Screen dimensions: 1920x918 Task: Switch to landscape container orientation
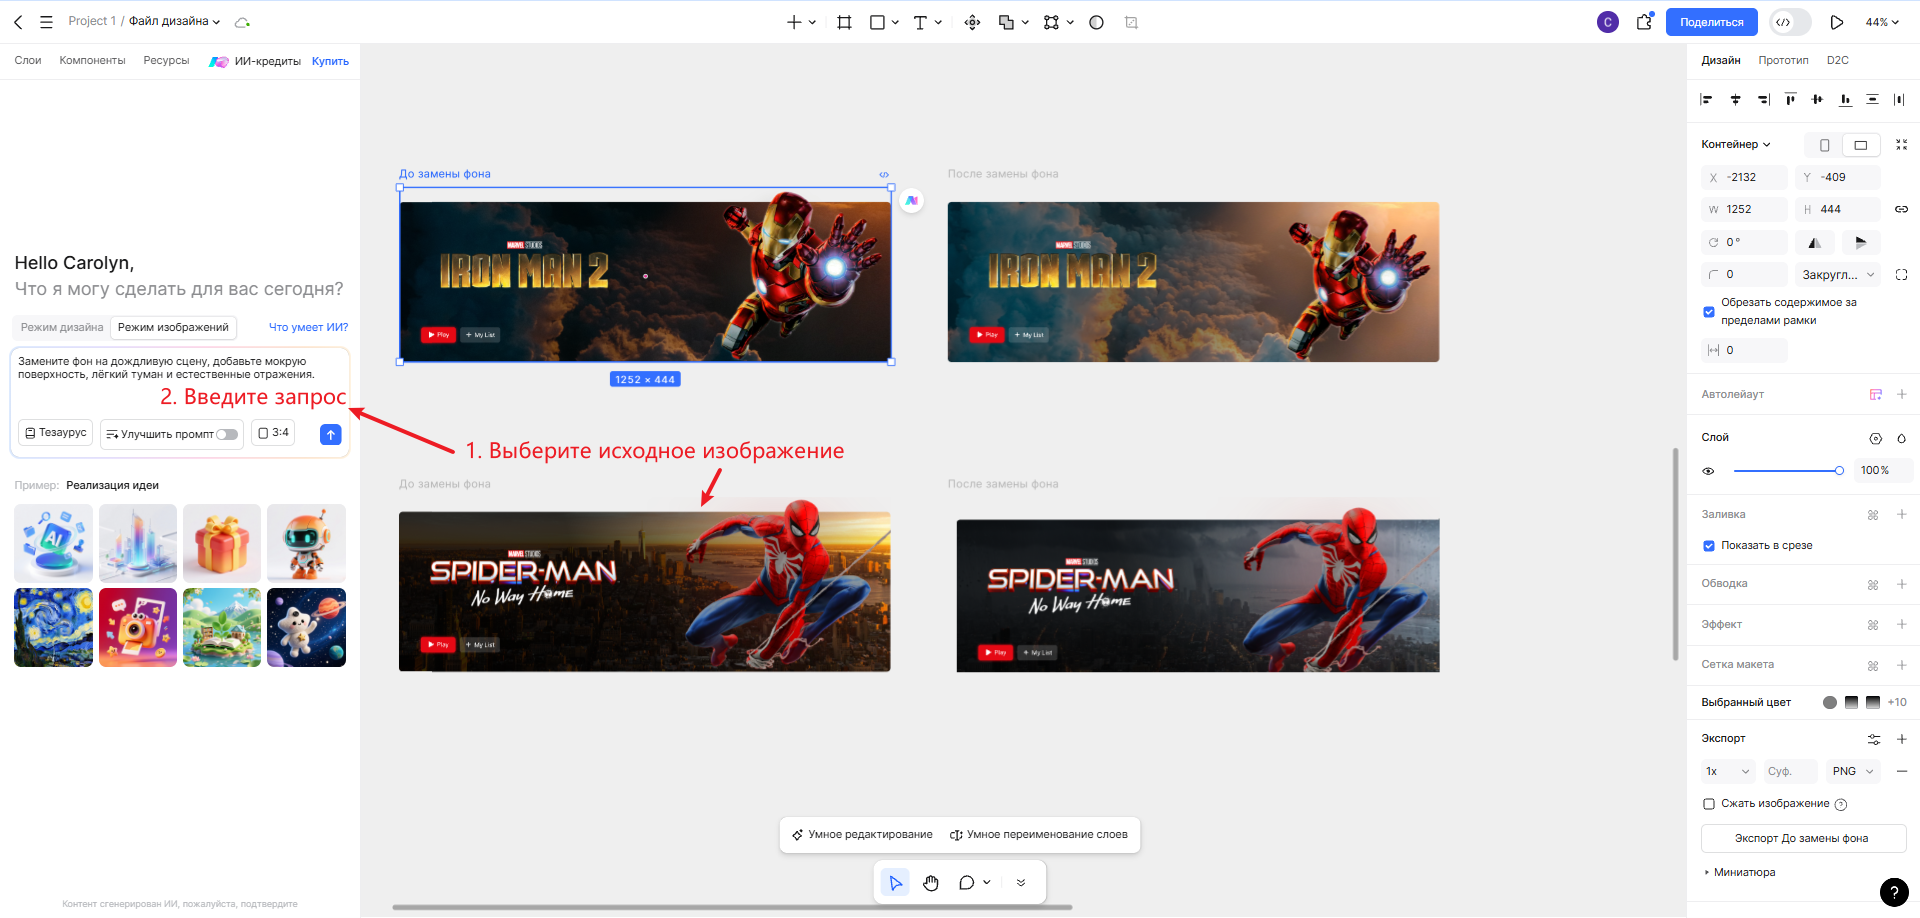coord(1860,145)
